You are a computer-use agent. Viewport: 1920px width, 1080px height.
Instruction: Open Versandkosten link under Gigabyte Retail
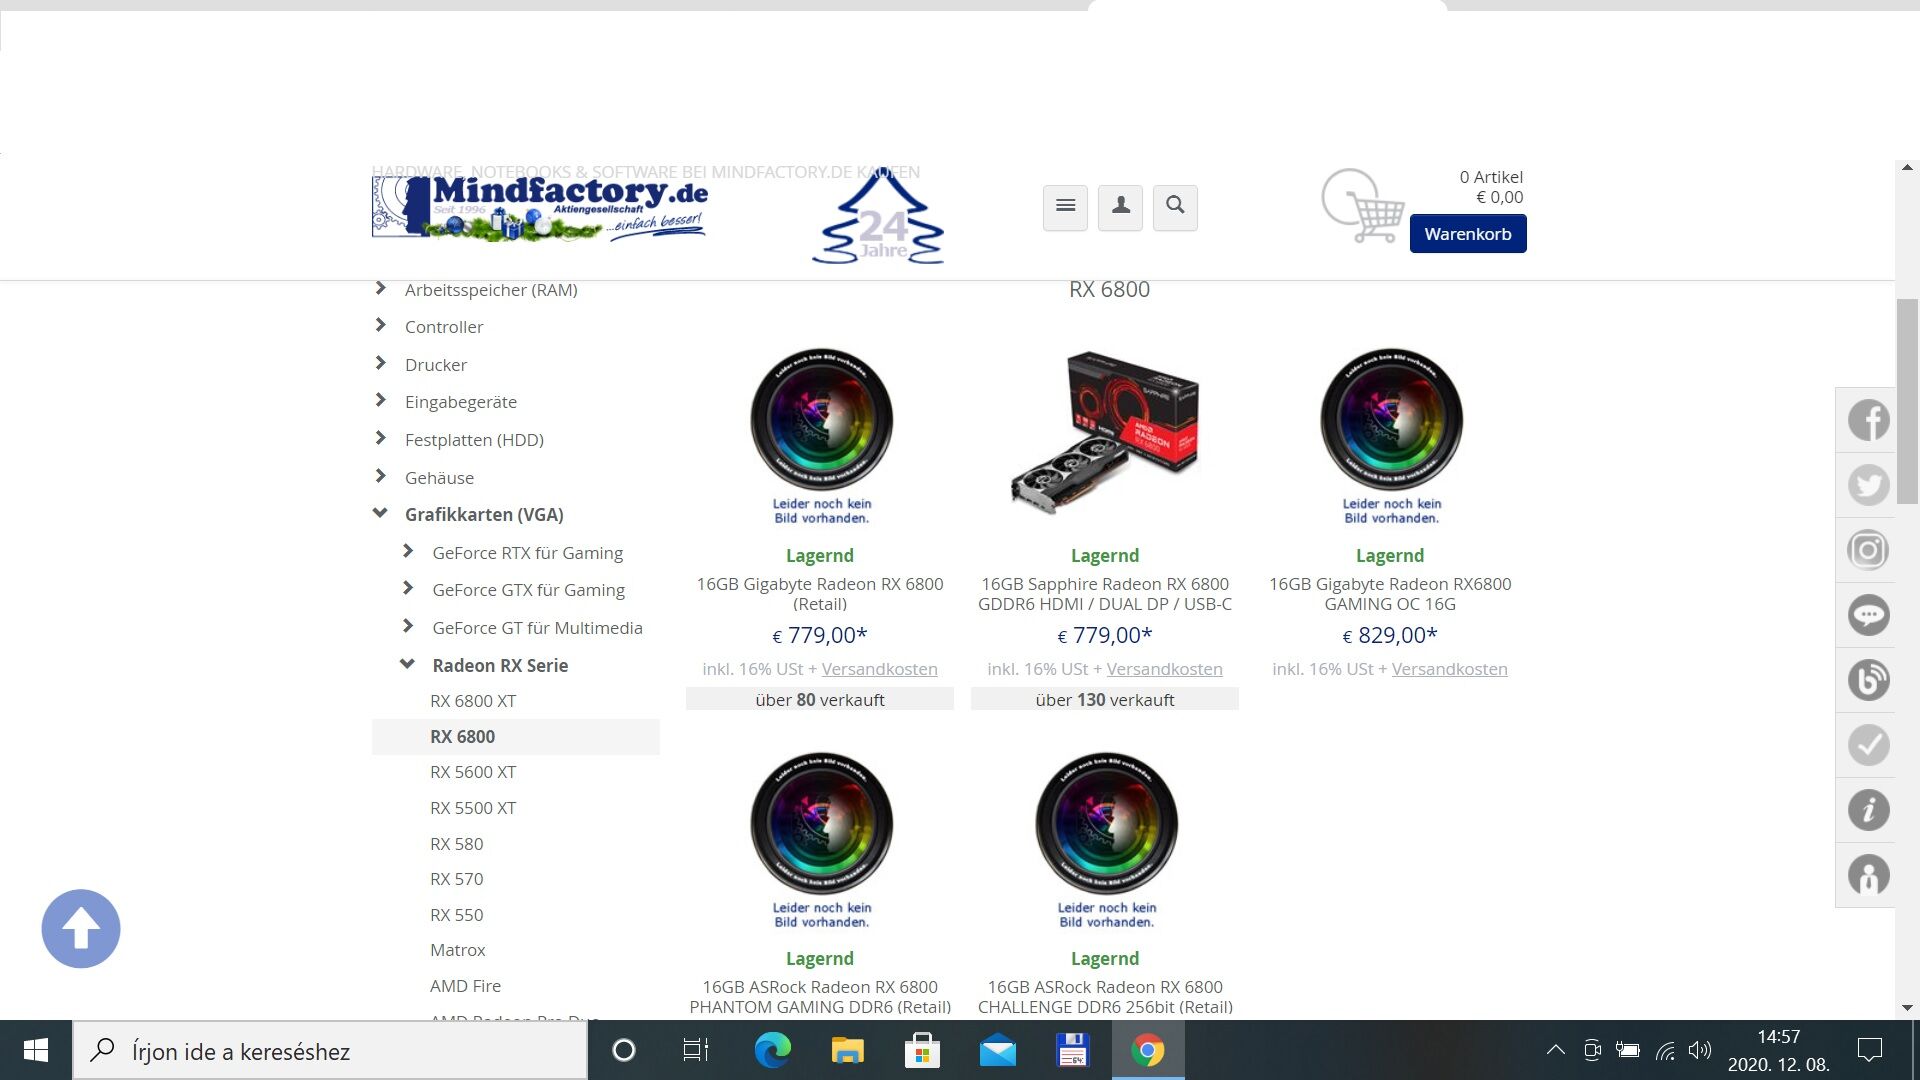pyautogui.click(x=879, y=669)
